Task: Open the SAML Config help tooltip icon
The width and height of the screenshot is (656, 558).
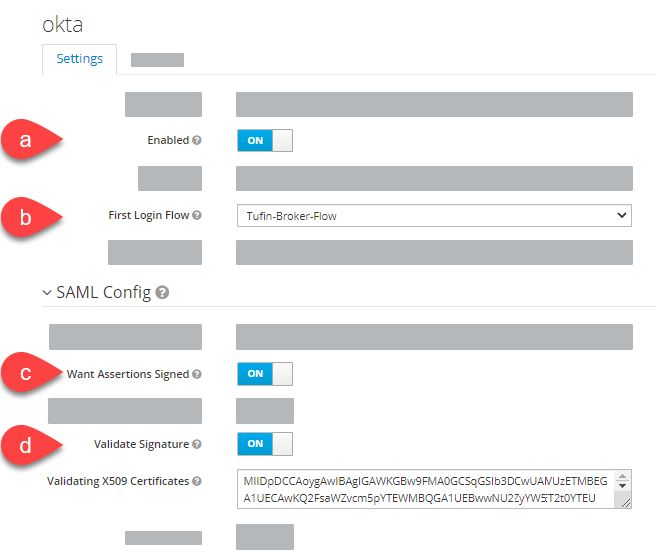Action: pyautogui.click(x=162, y=292)
